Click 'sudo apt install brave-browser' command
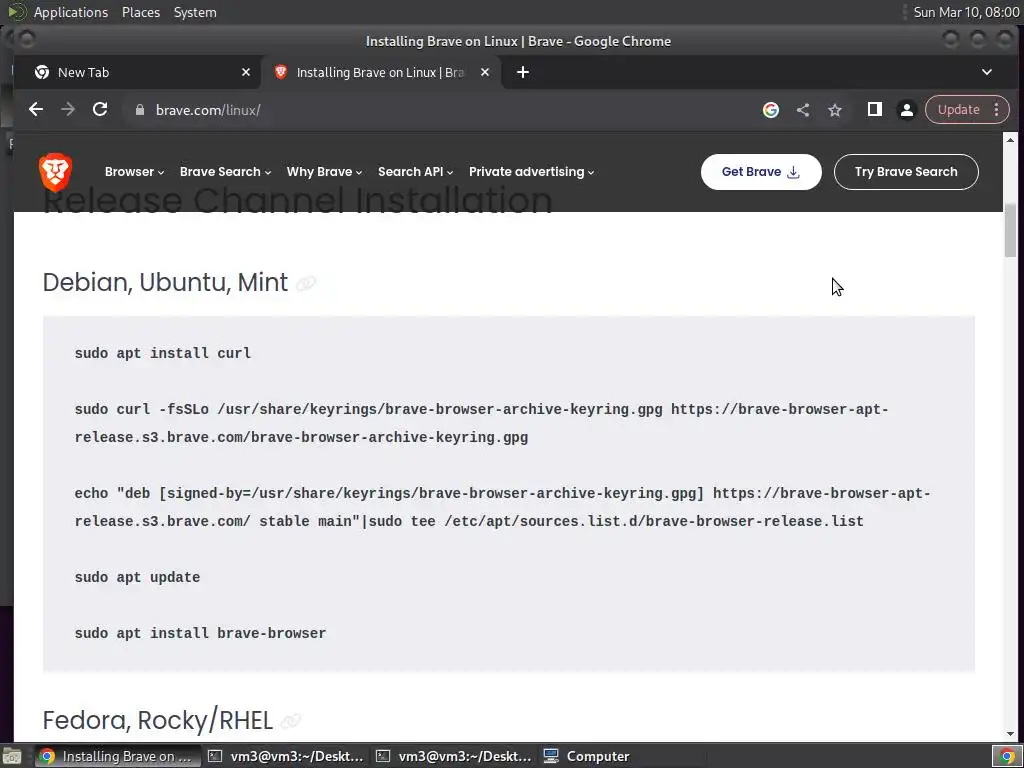This screenshot has width=1024, height=768. (x=200, y=633)
